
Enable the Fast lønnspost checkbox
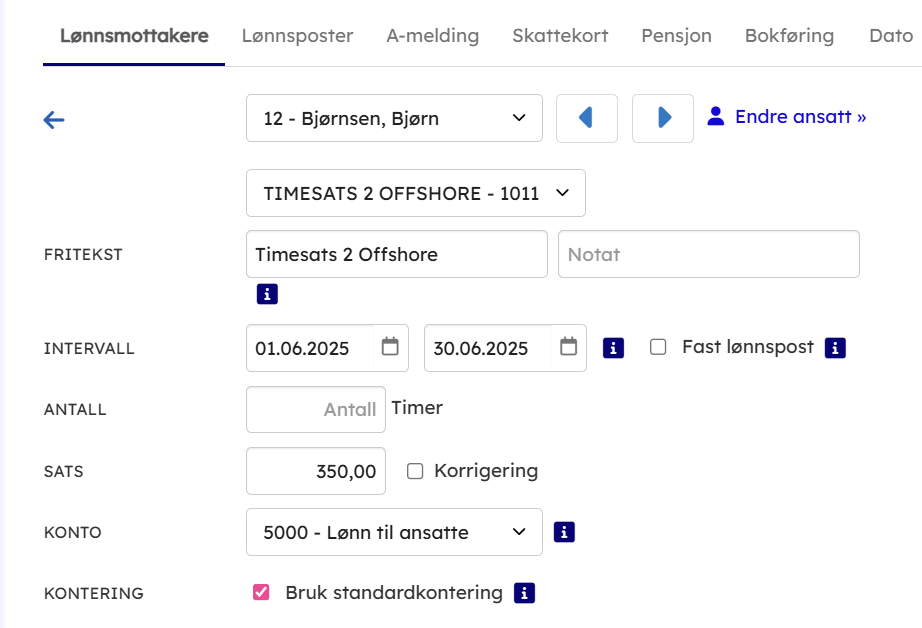click(658, 347)
